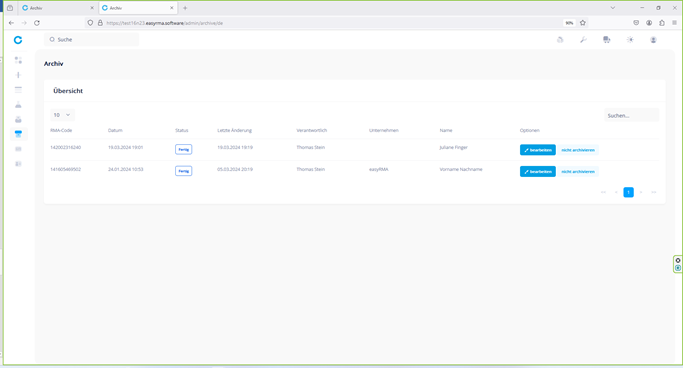683x368 pixels.
Task: Click the Fertig status badge in the easyRMA row
Action: (183, 171)
